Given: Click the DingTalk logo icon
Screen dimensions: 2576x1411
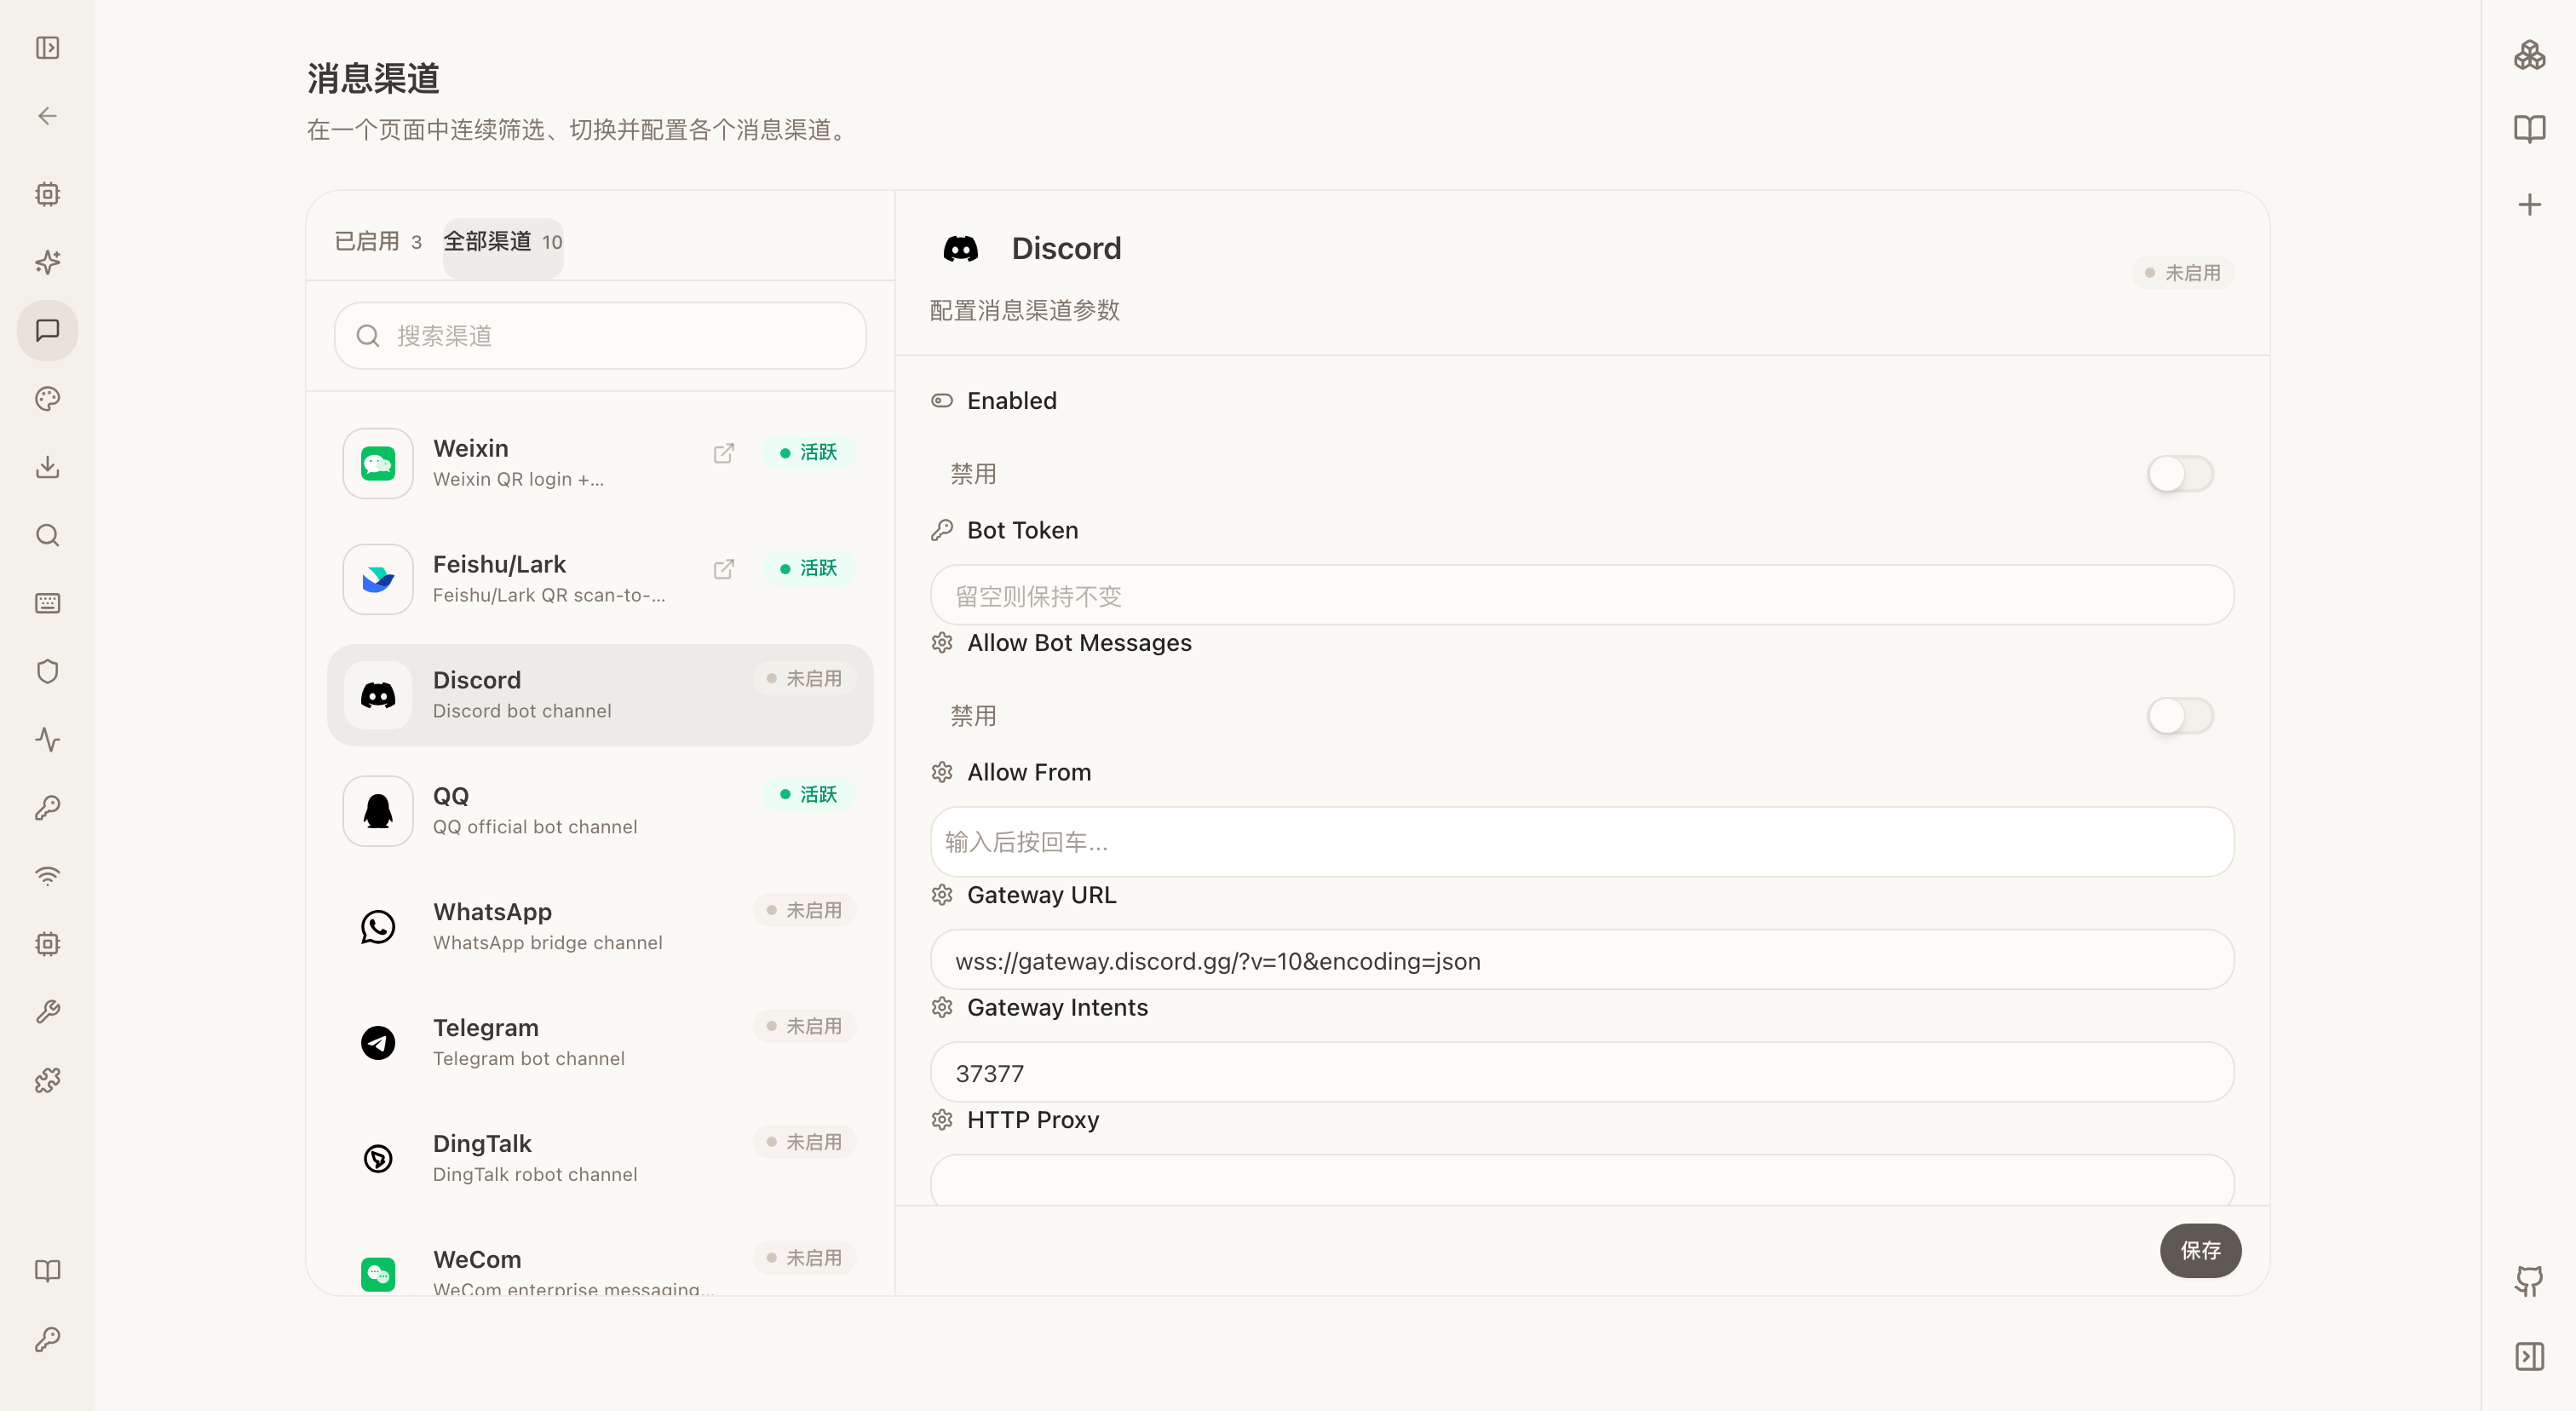Looking at the screenshot, I should (x=378, y=1159).
